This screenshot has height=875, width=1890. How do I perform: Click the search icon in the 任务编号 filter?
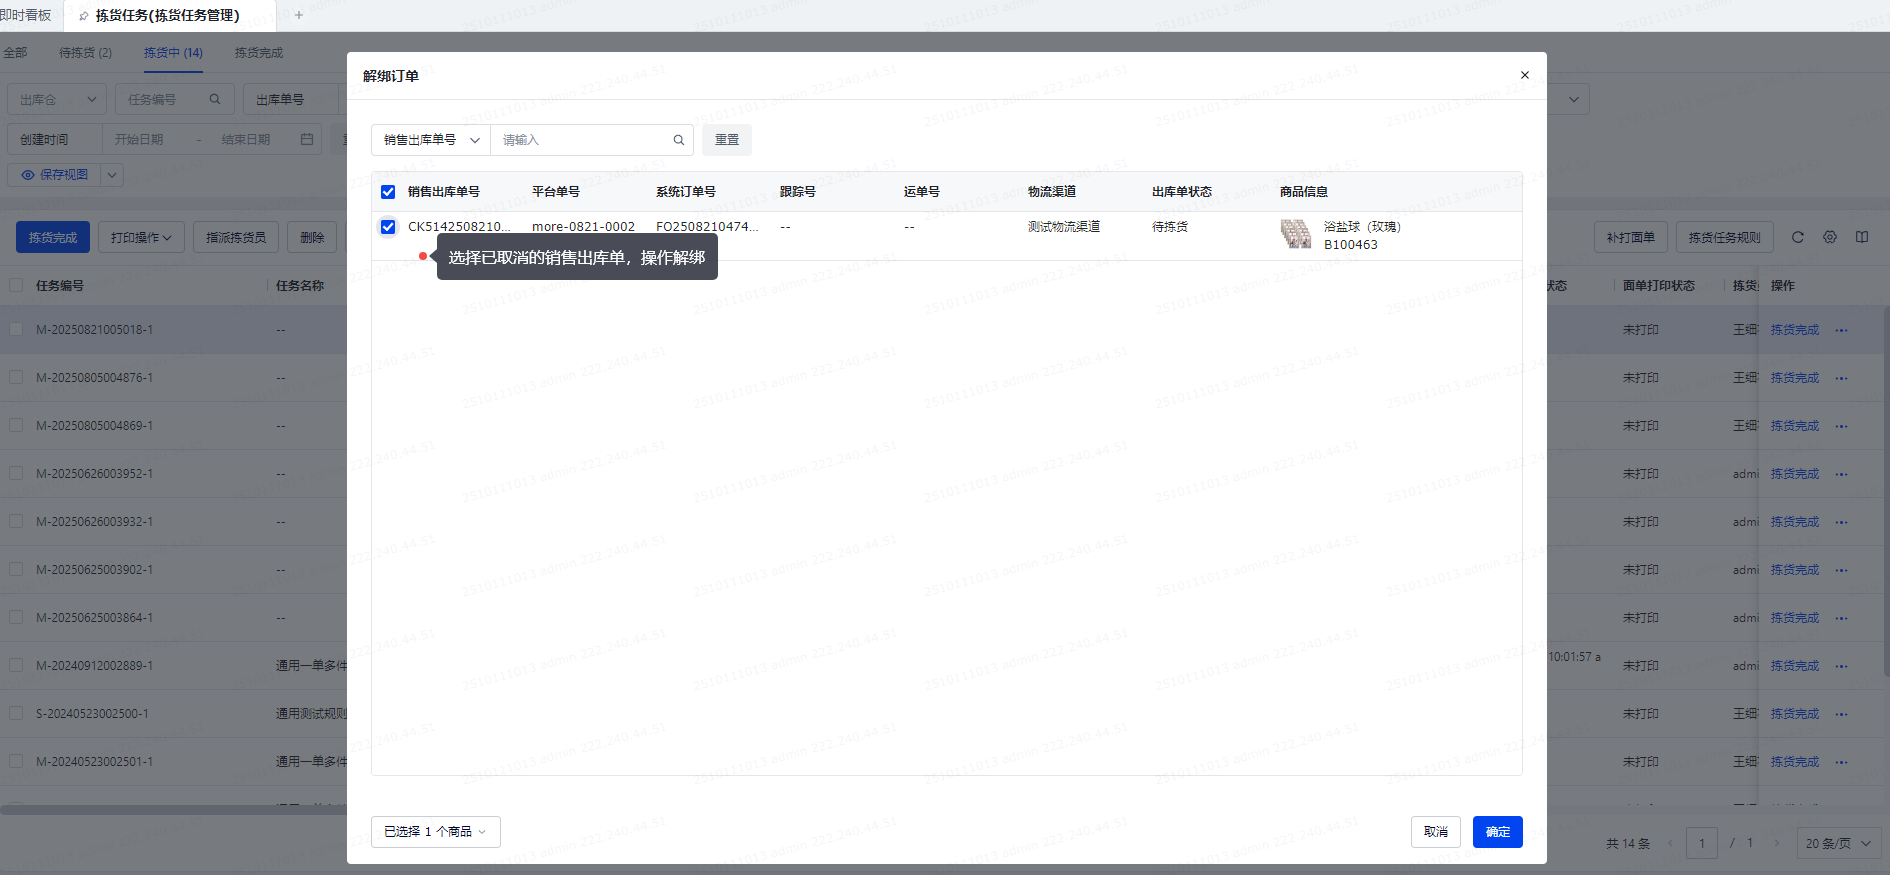pyautogui.click(x=215, y=99)
